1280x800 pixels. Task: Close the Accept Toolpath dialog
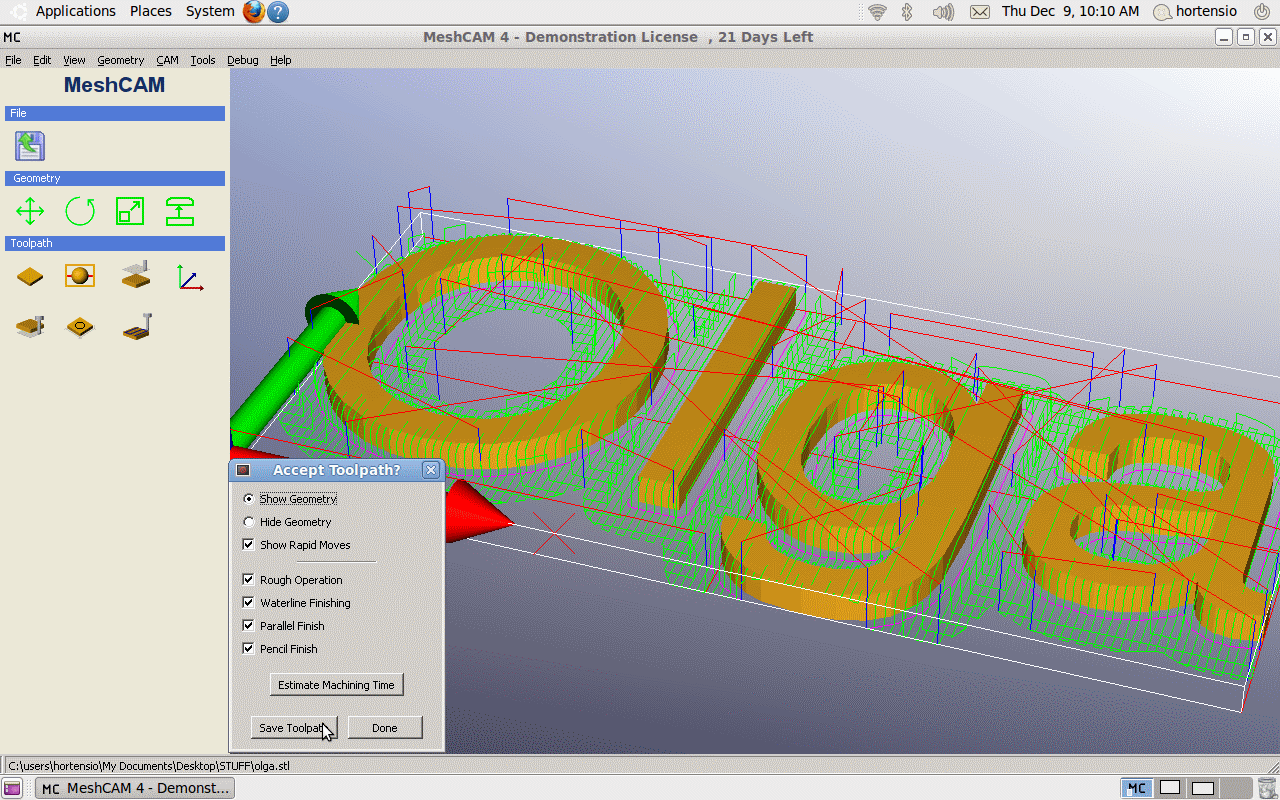[x=431, y=470]
